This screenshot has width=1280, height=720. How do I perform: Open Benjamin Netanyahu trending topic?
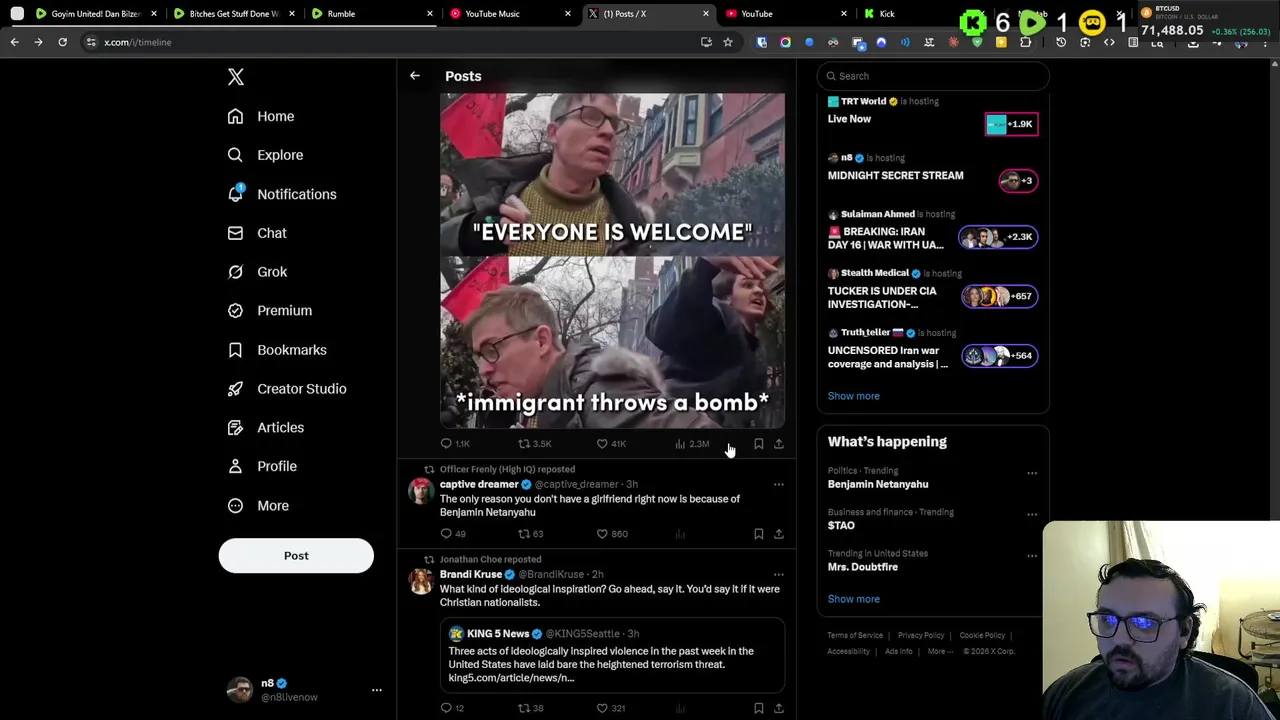point(878,484)
